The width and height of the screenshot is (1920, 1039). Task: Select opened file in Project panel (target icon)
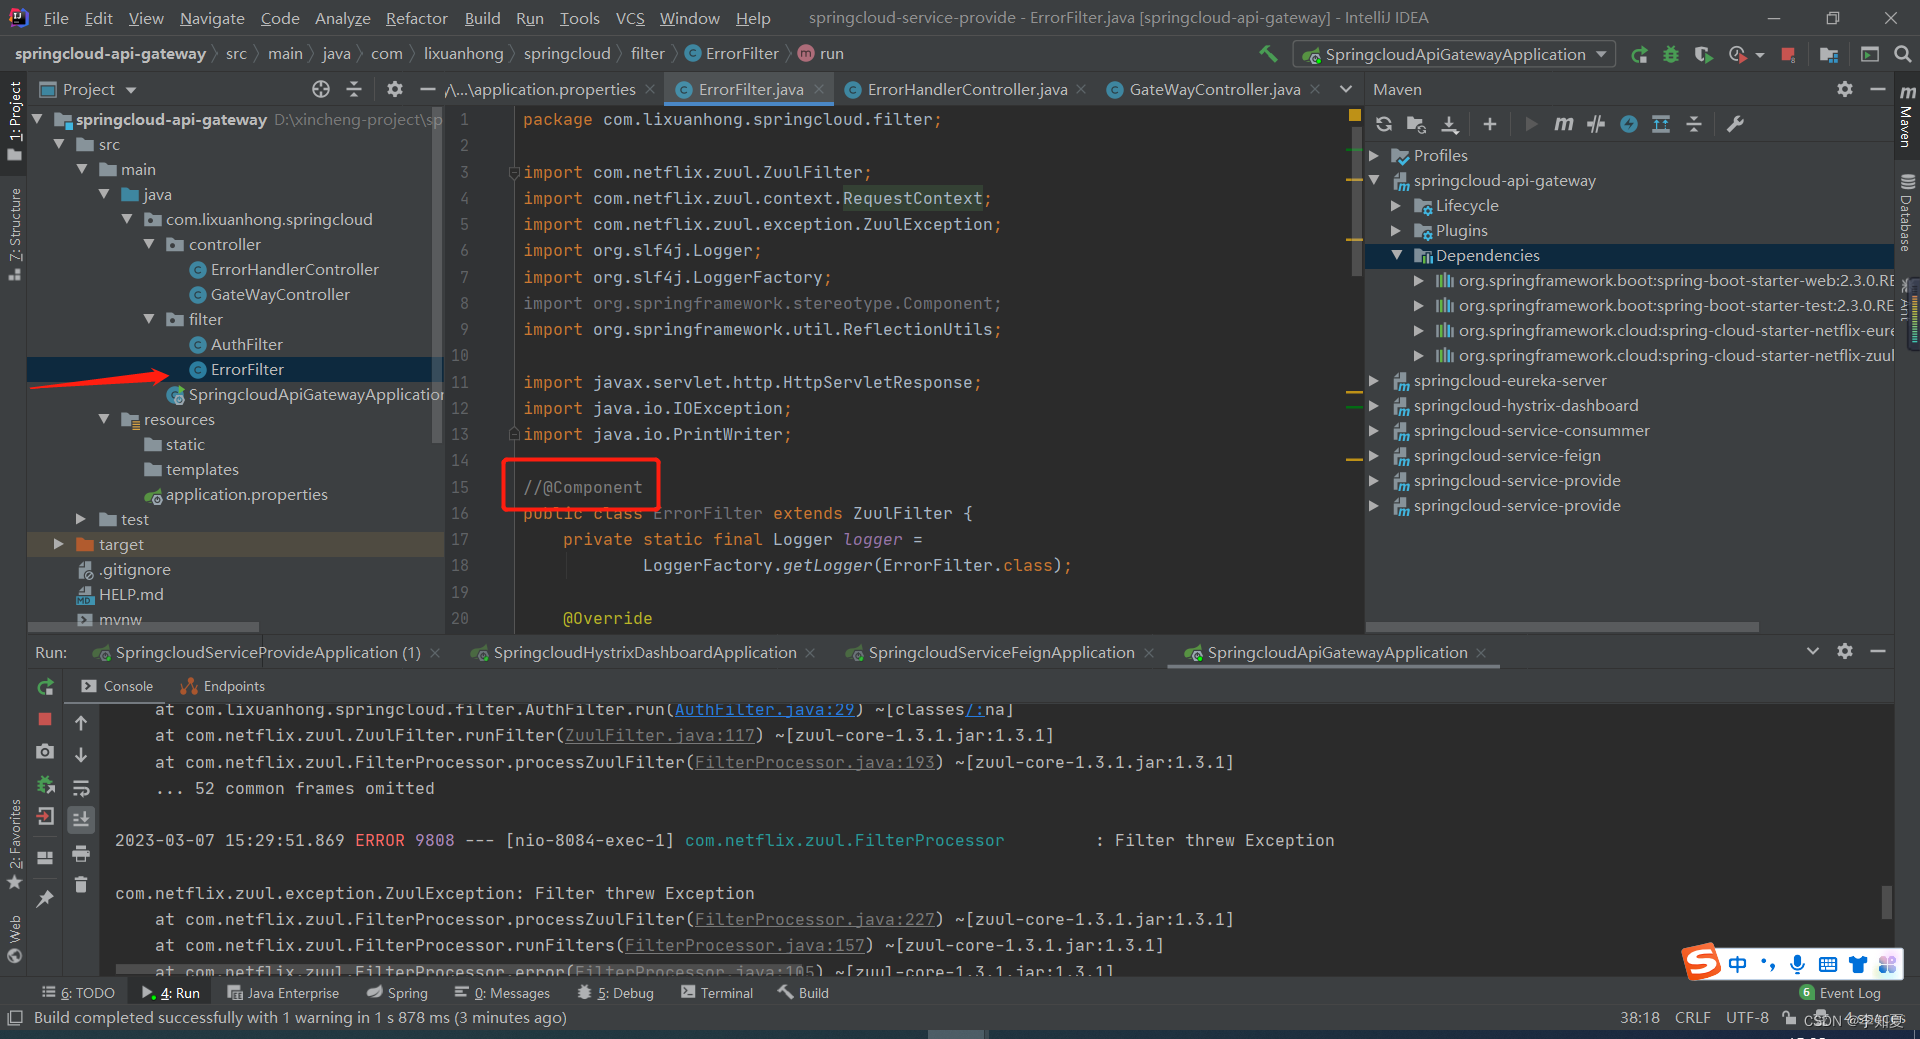click(321, 89)
